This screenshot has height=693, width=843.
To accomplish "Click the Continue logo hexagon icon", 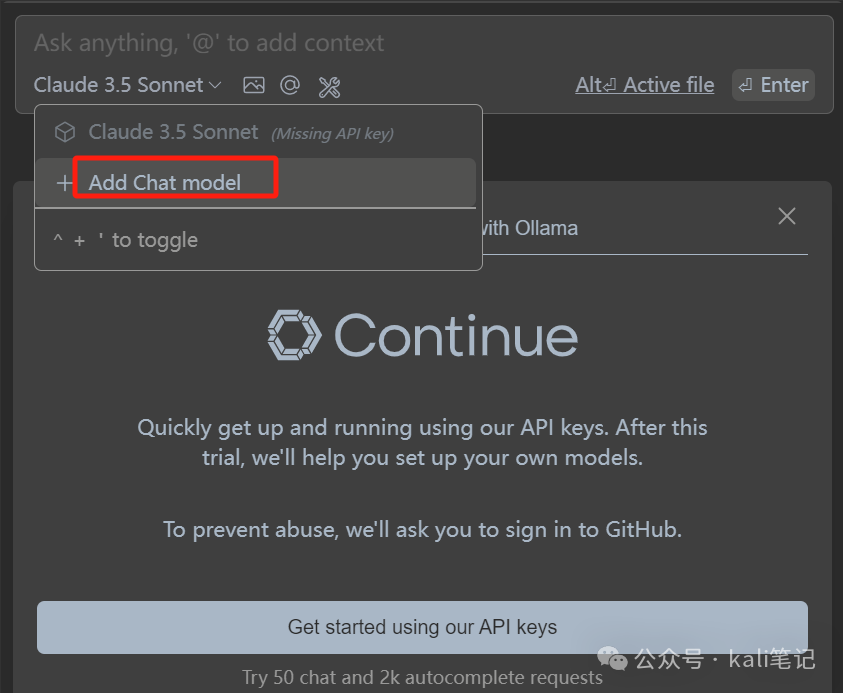I will pyautogui.click(x=294, y=335).
